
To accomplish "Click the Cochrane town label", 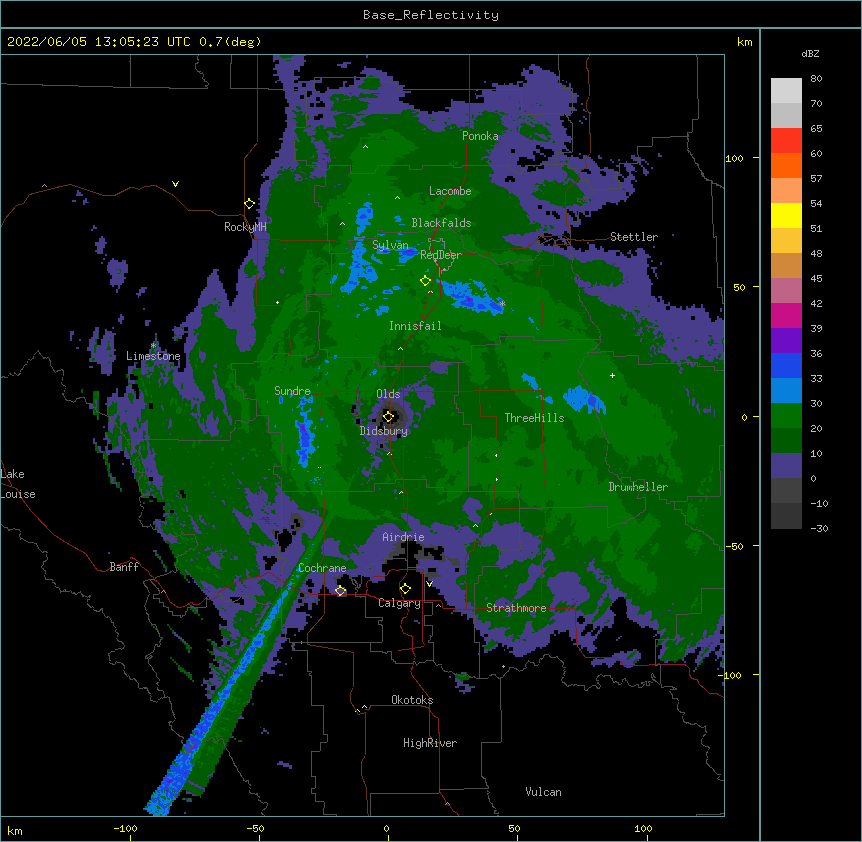I will (322, 568).
